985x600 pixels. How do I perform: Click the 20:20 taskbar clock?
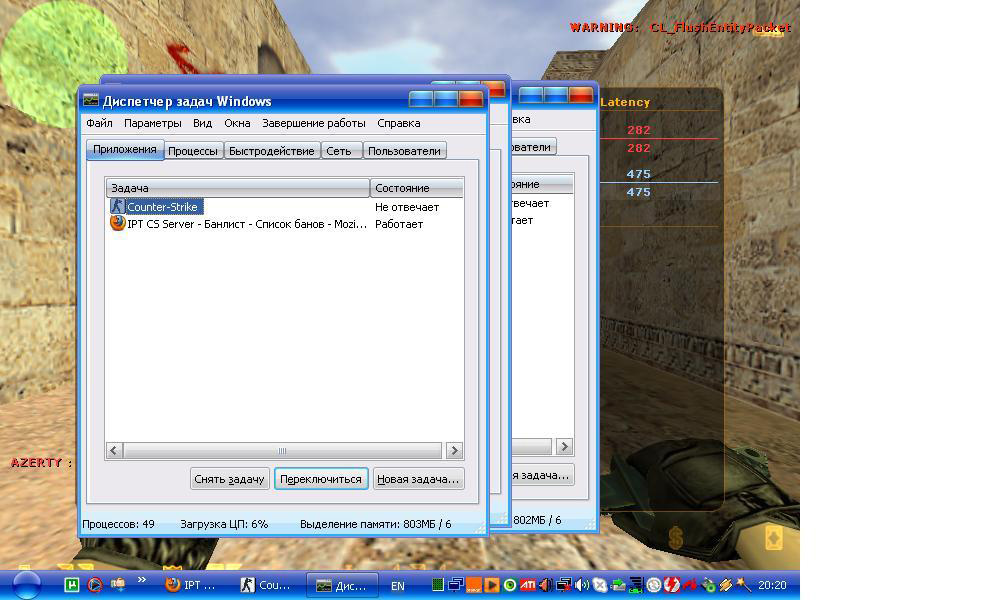coord(772,585)
